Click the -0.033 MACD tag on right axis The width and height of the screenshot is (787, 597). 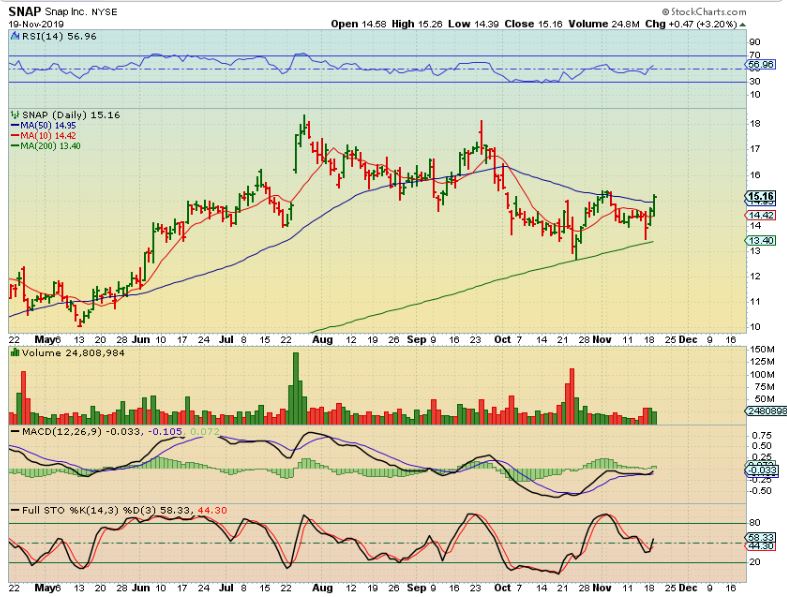tap(761, 471)
